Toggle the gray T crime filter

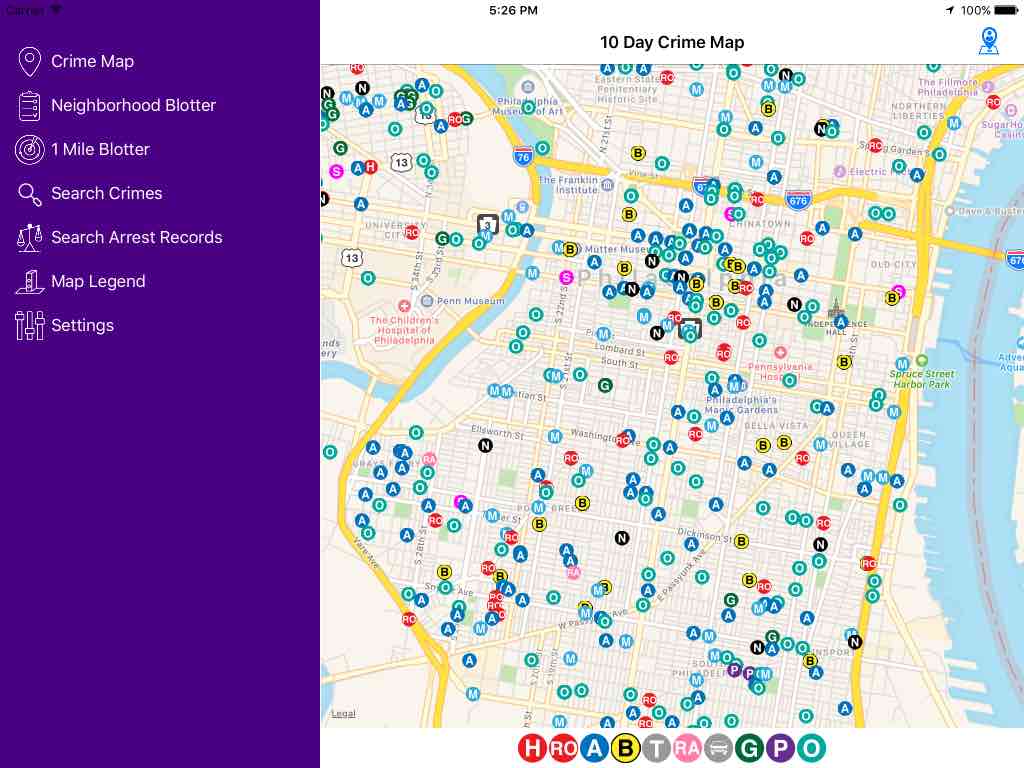[656, 748]
